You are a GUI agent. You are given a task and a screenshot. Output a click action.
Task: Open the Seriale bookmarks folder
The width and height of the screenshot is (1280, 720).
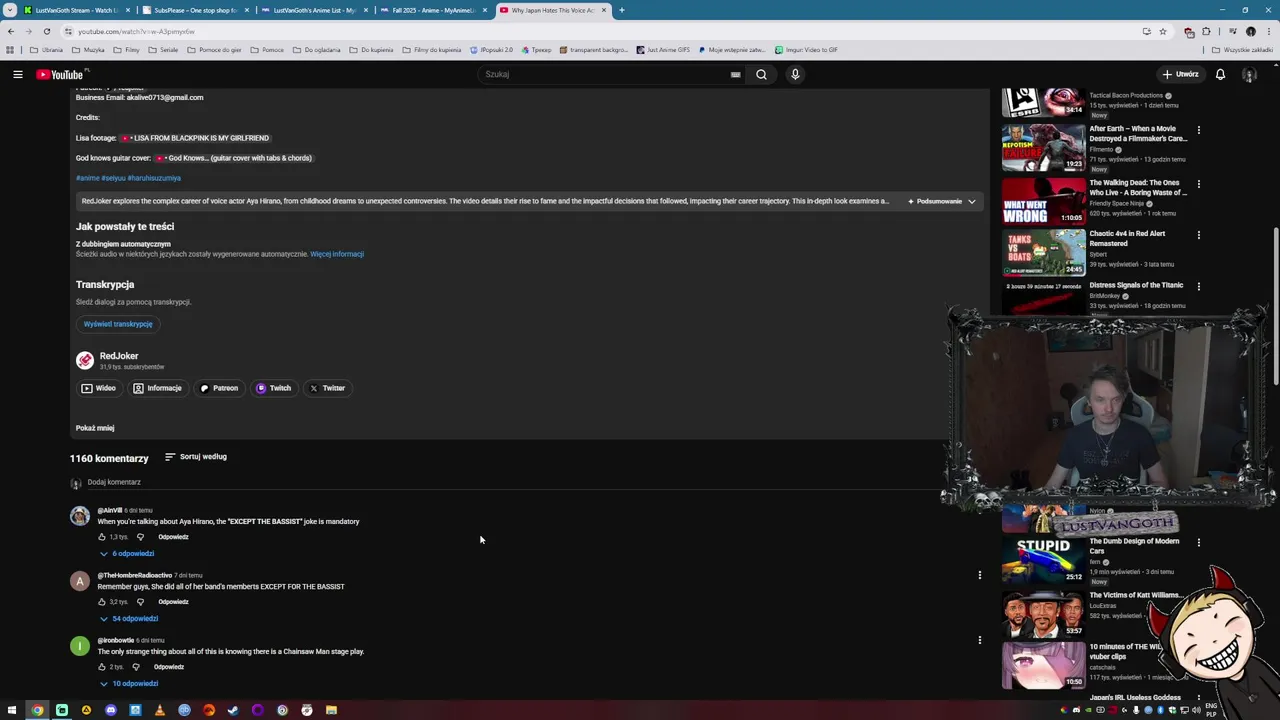click(163, 50)
